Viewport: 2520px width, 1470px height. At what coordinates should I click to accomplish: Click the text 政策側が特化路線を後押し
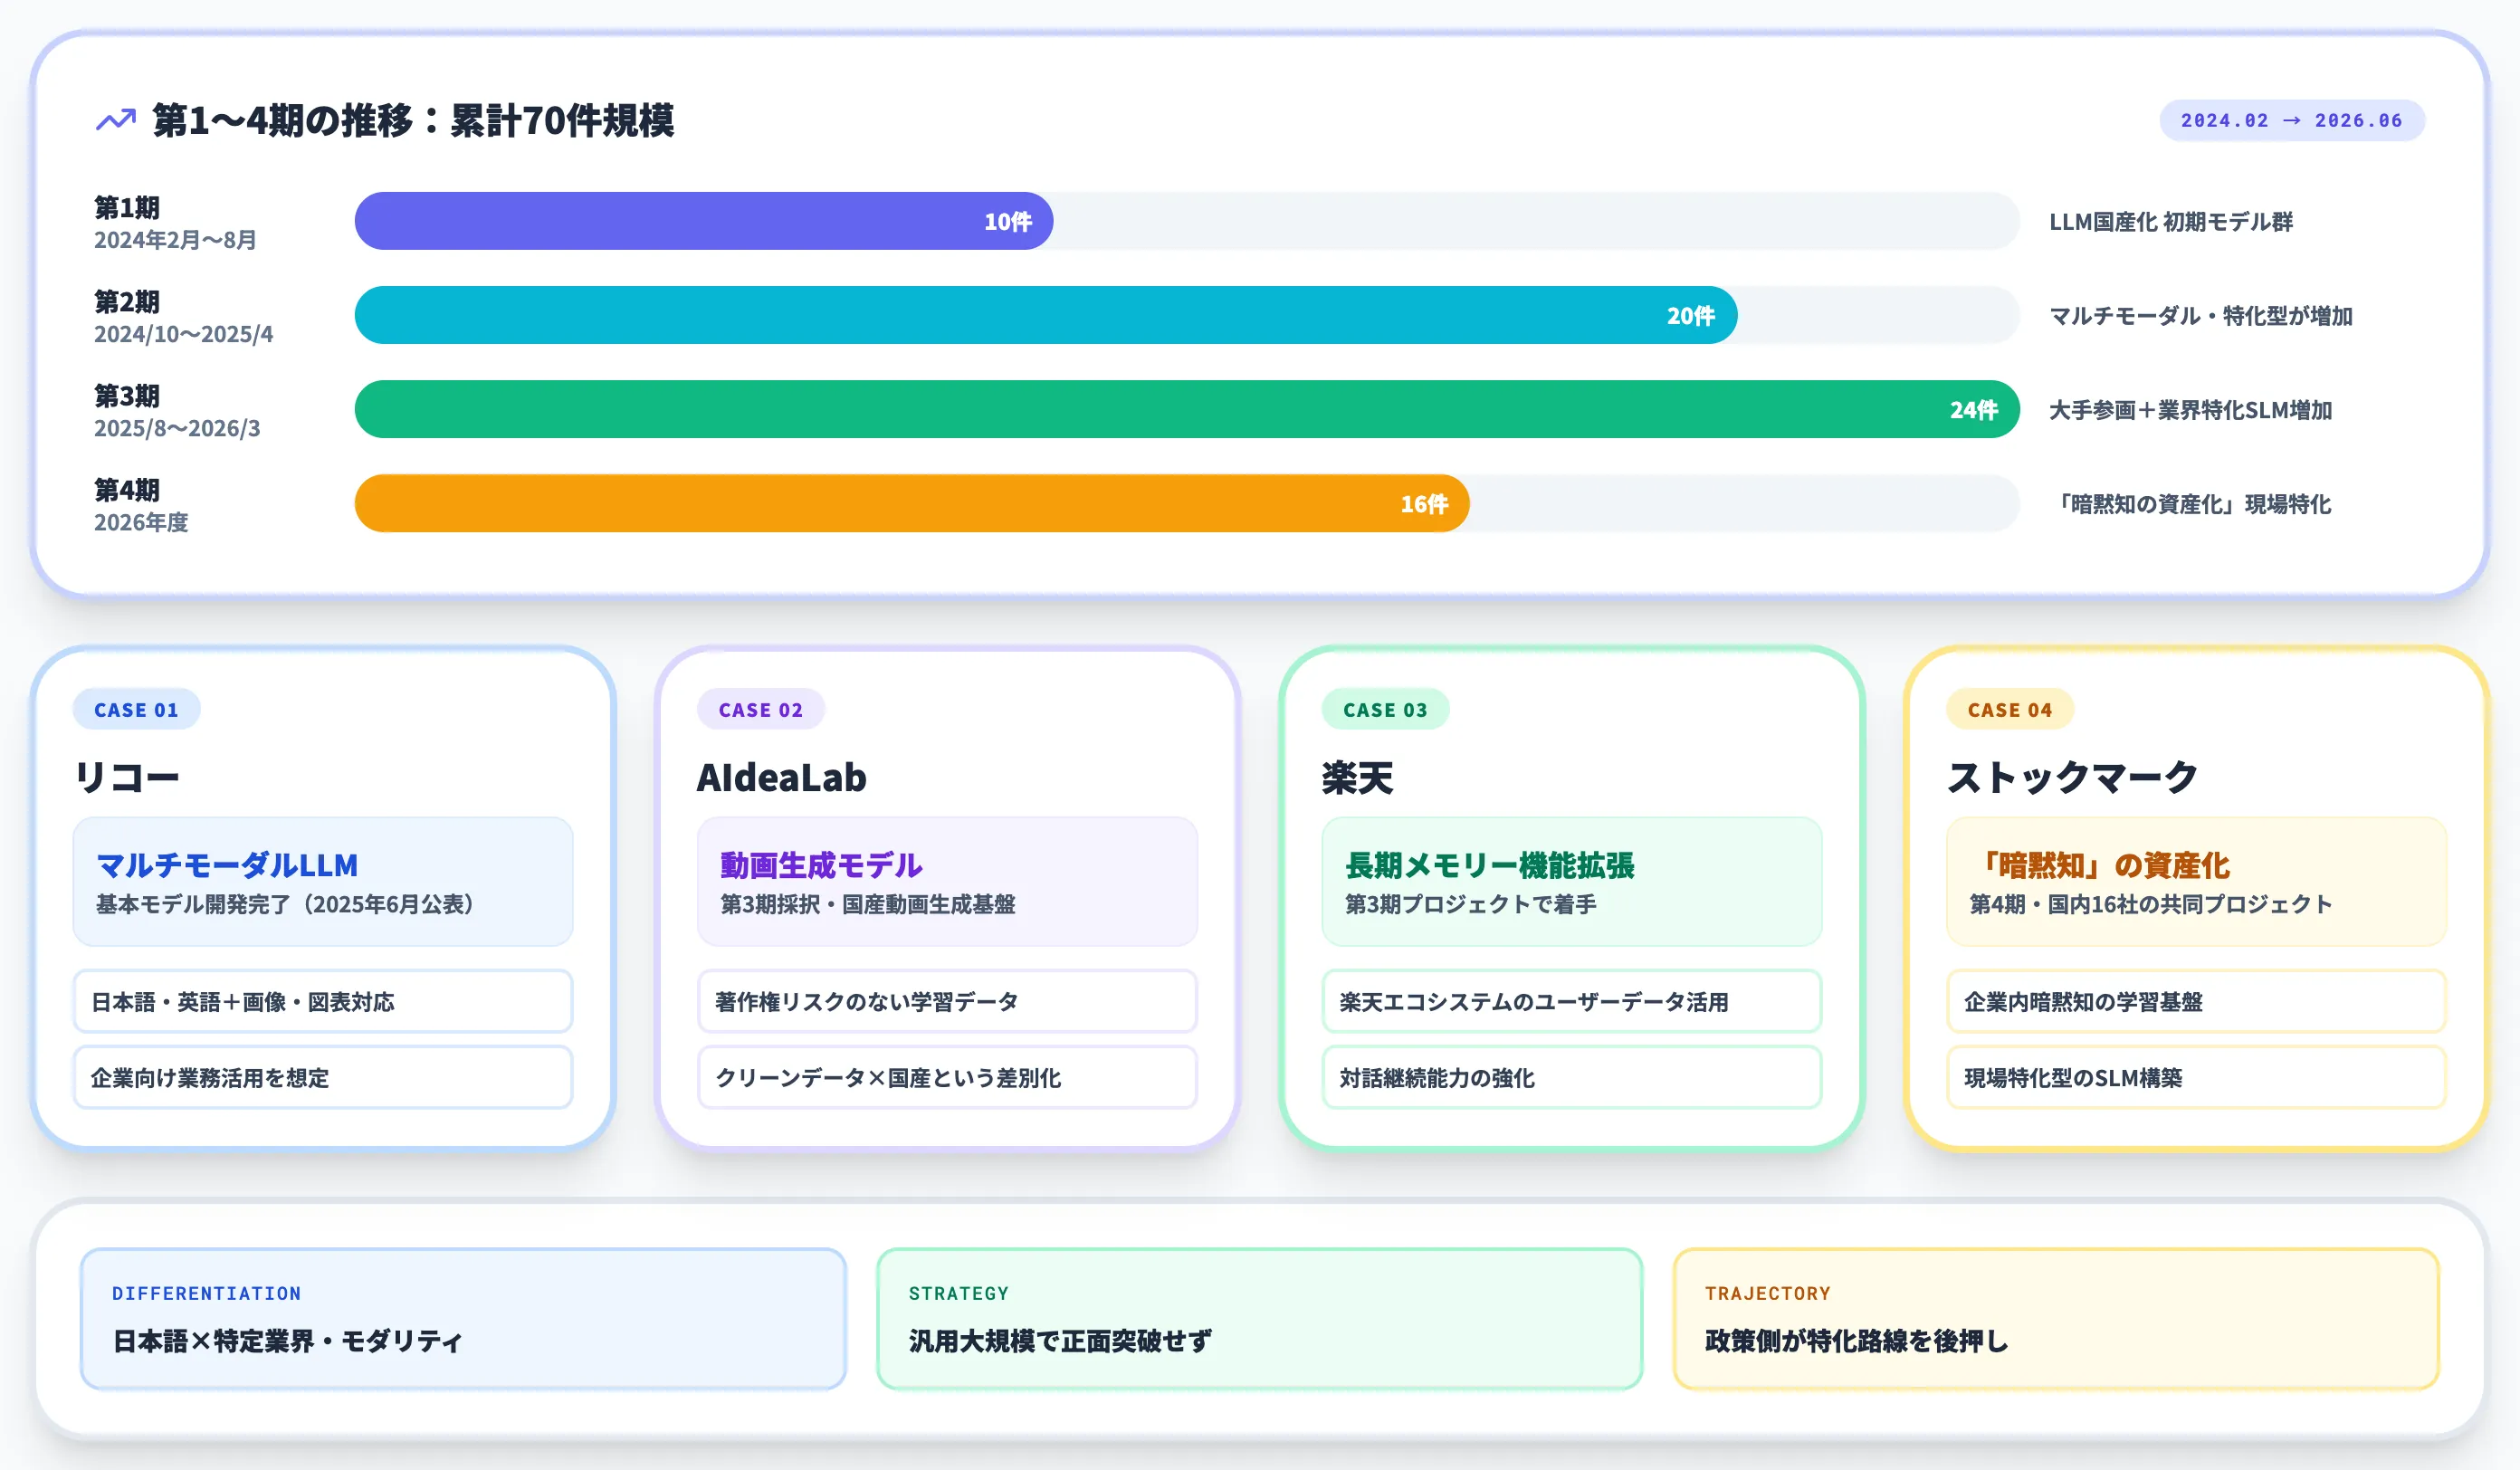[1856, 1340]
